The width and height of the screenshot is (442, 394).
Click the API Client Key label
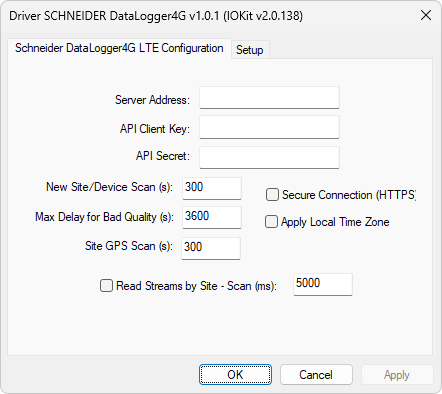(x=155, y=129)
